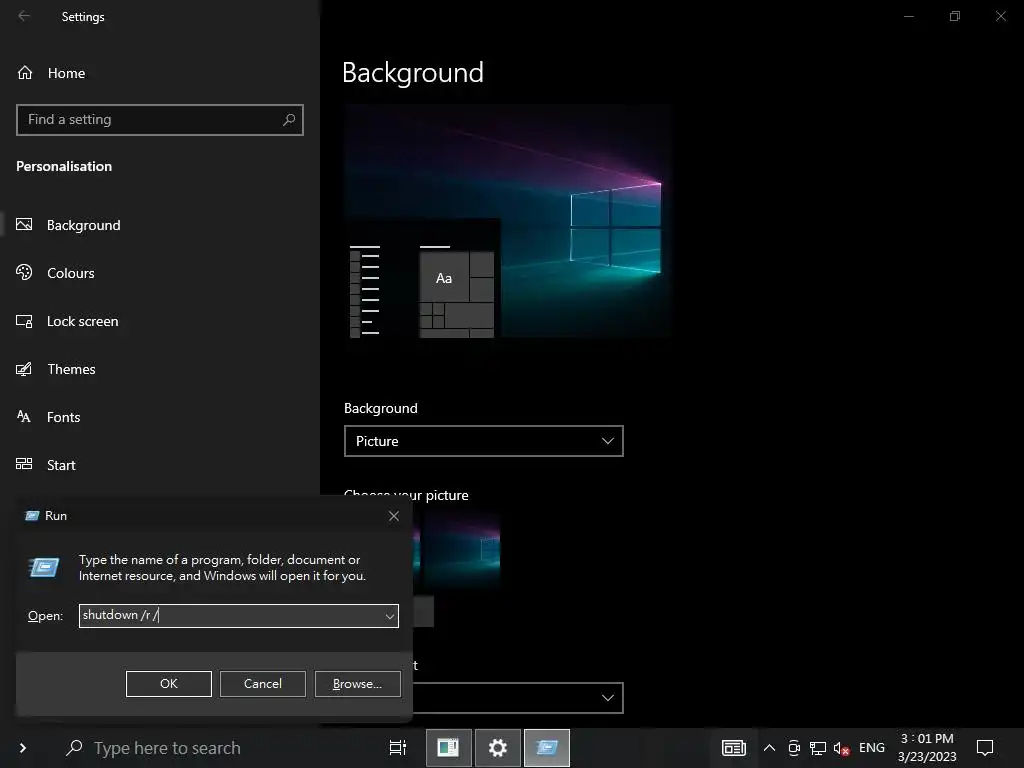Open the notification centre icon

click(985, 748)
